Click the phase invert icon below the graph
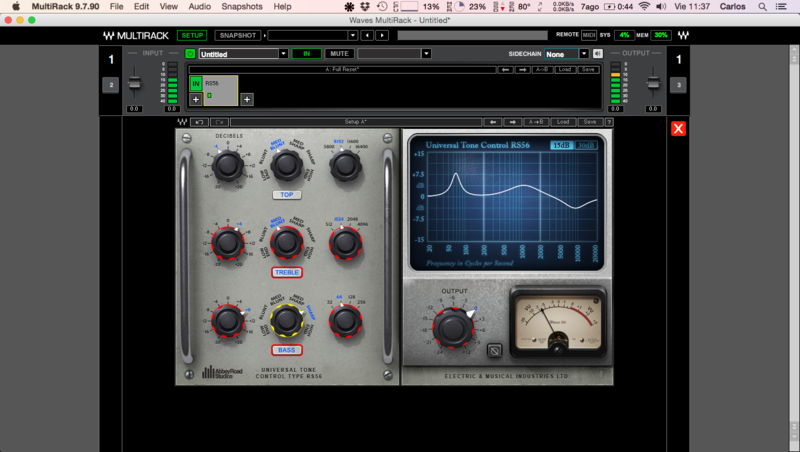 click(493, 351)
